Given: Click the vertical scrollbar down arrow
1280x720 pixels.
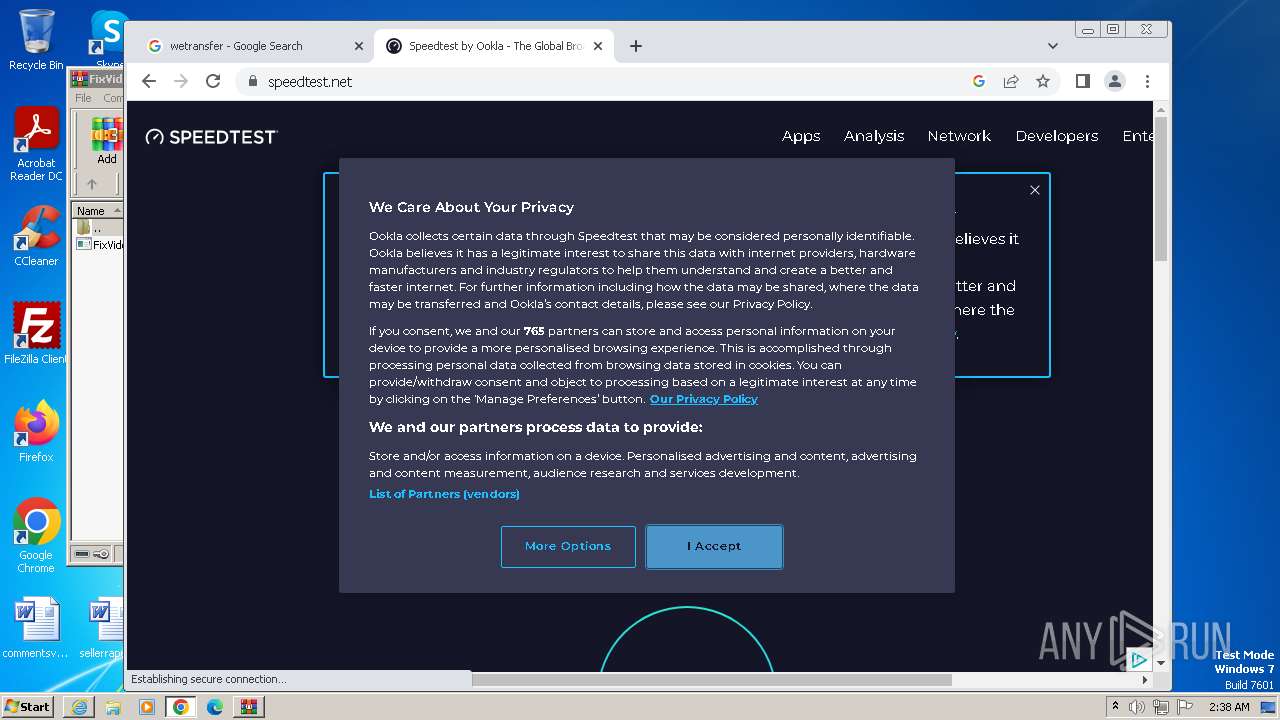Looking at the screenshot, I should coord(1161,663).
